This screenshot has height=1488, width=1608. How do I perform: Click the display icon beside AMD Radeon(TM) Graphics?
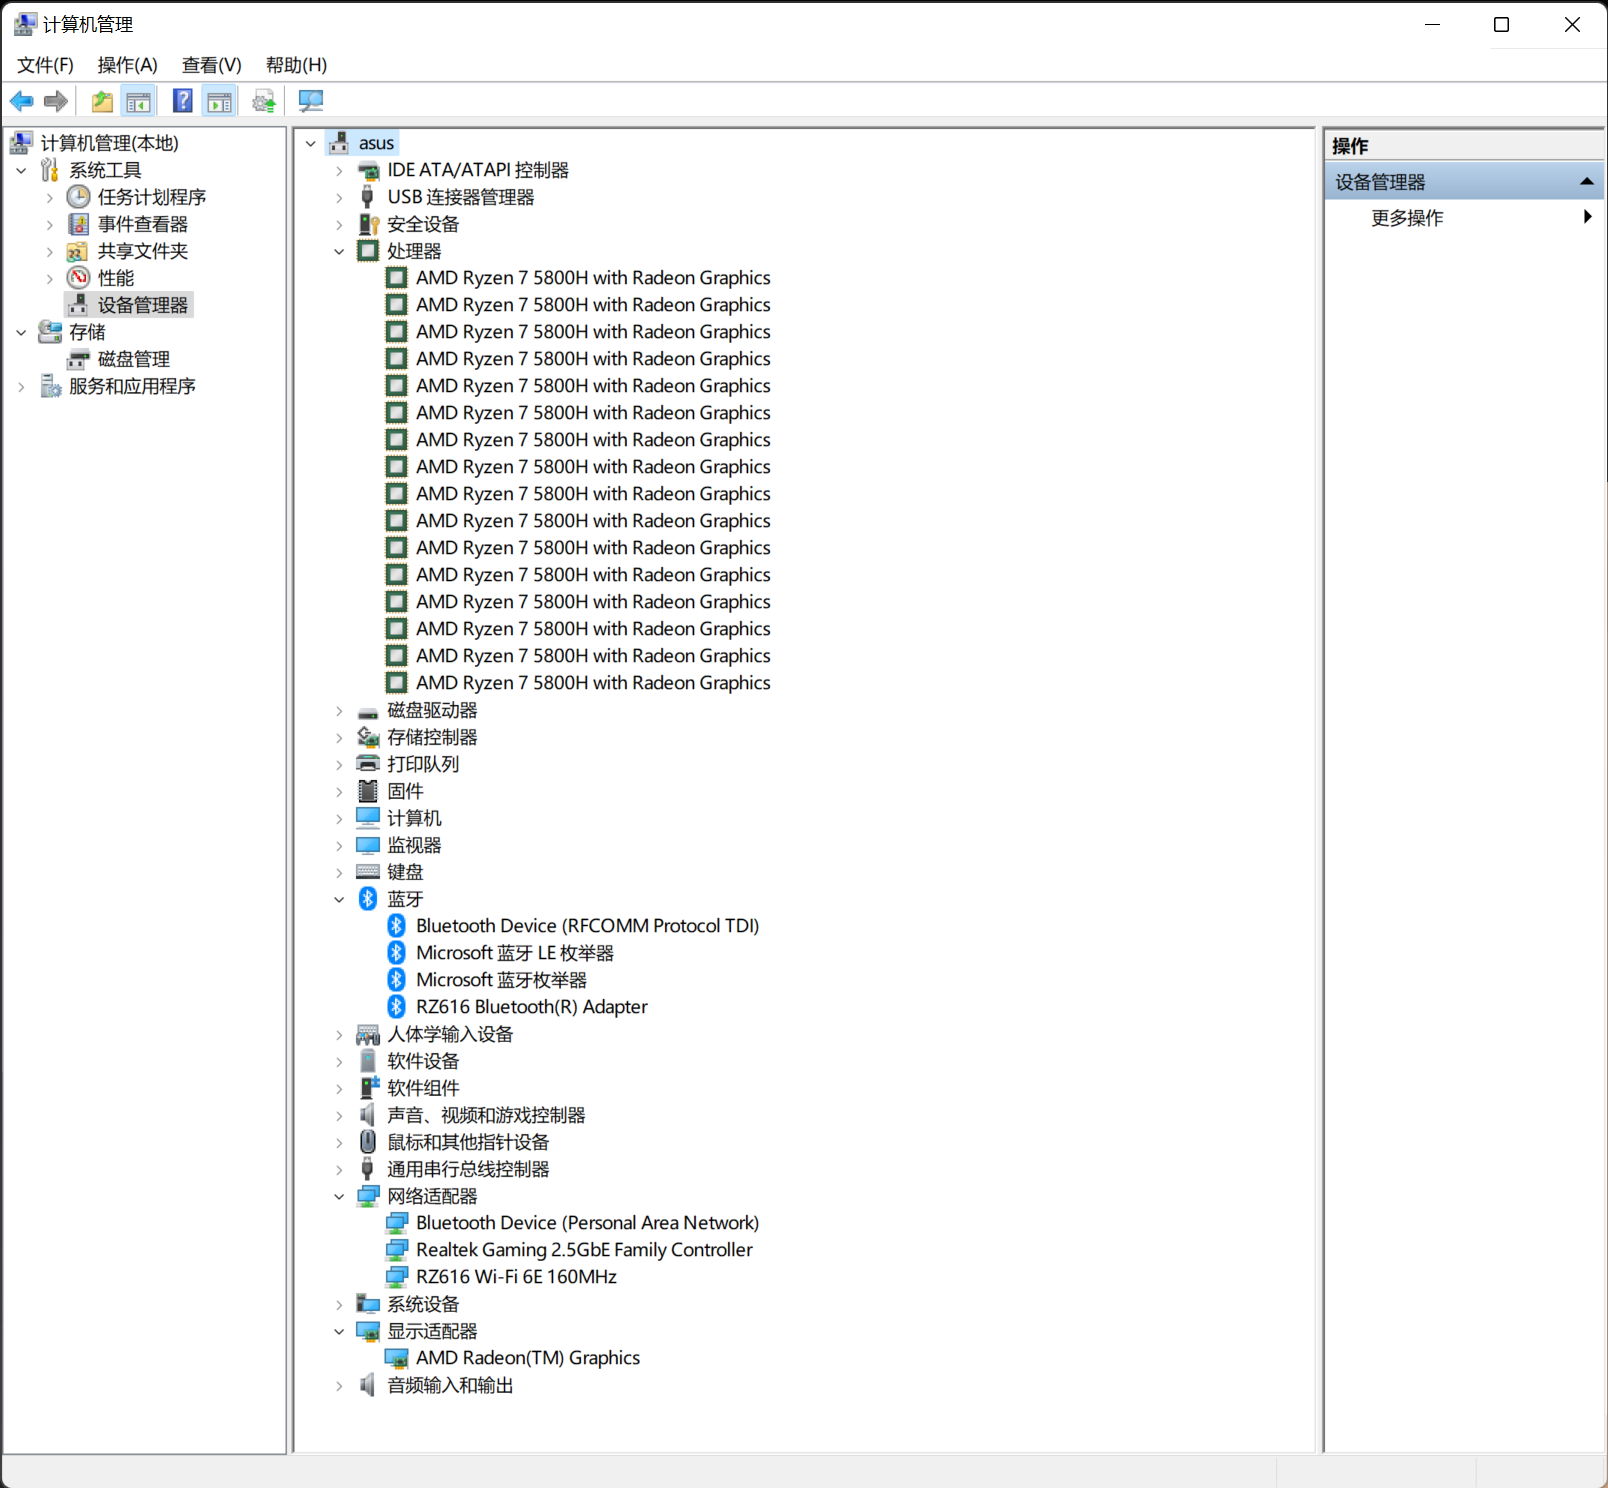[x=397, y=1358]
